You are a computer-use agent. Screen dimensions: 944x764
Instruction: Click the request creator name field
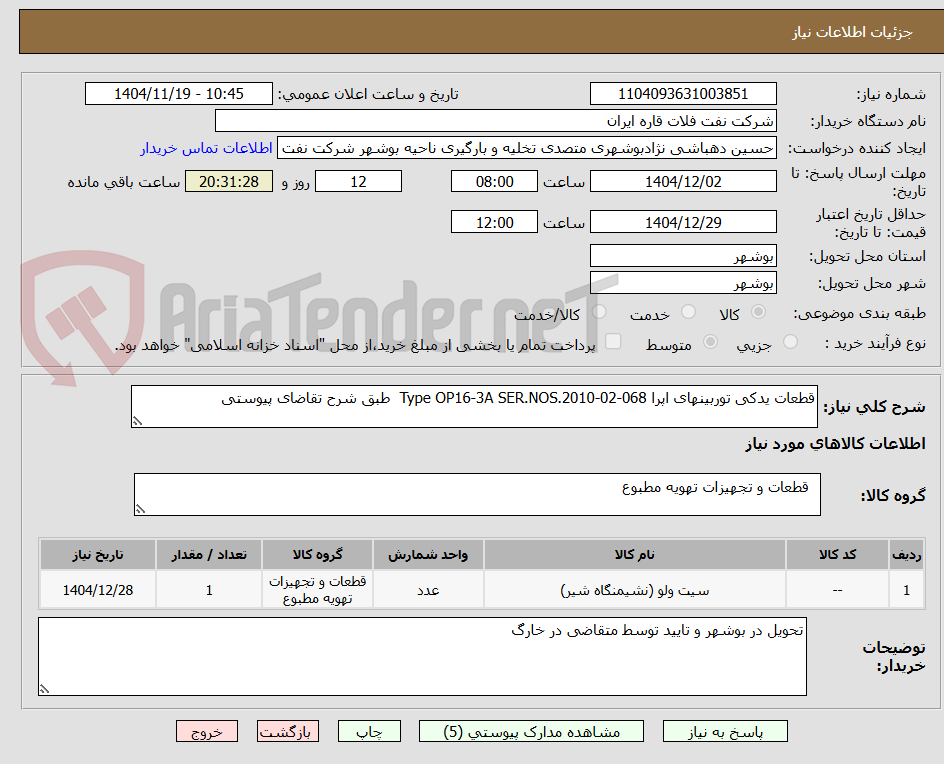(527, 148)
